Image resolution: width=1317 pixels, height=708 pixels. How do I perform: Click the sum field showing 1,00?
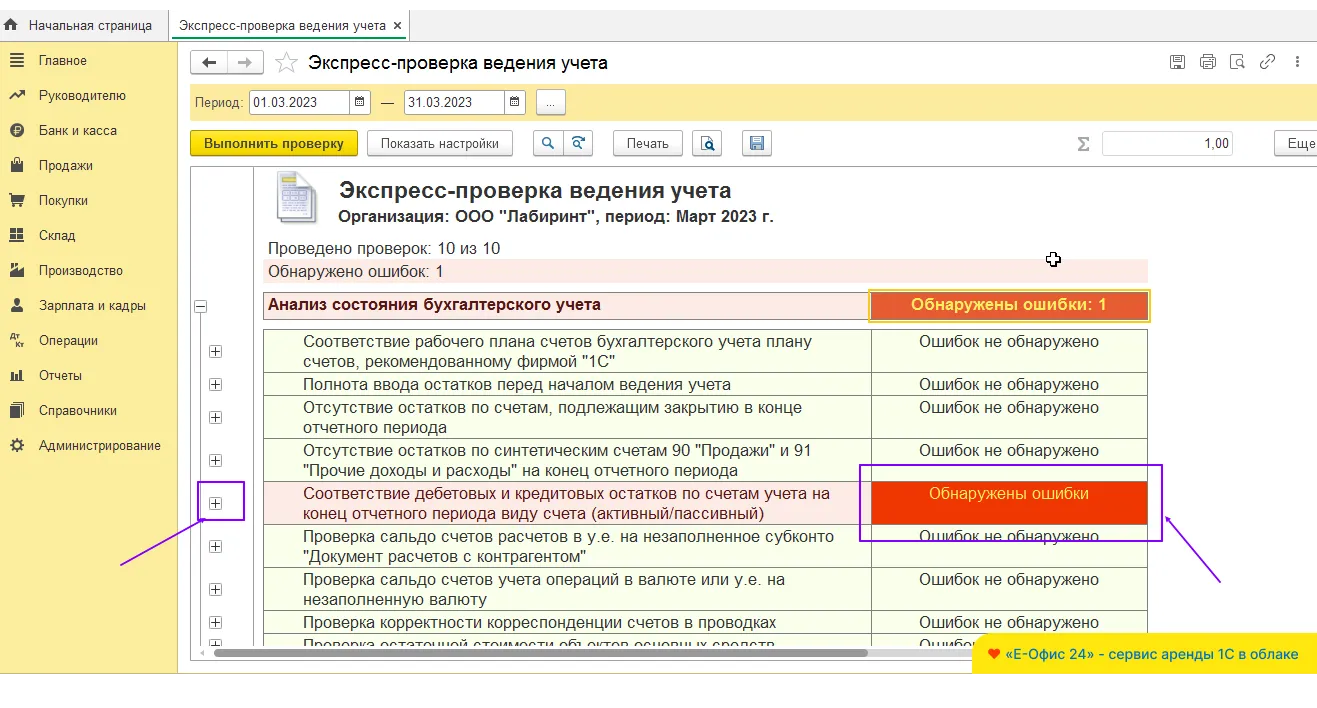[x=1166, y=143]
